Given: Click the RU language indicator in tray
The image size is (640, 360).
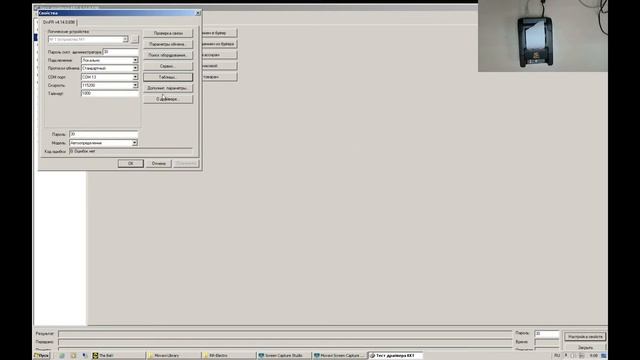Looking at the screenshot, I should click(x=557, y=356).
